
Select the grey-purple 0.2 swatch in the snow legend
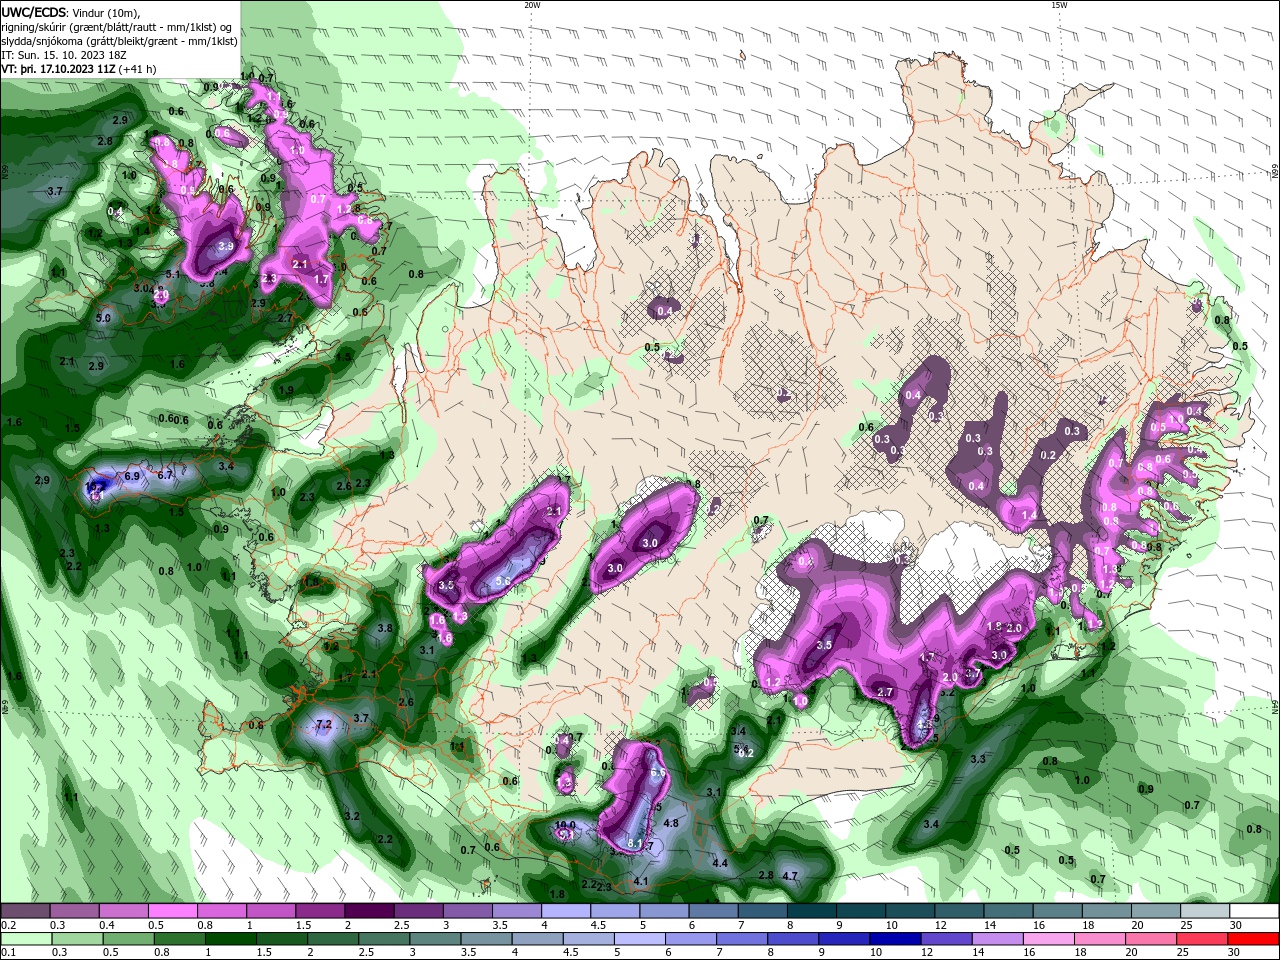click(x=25, y=911)
